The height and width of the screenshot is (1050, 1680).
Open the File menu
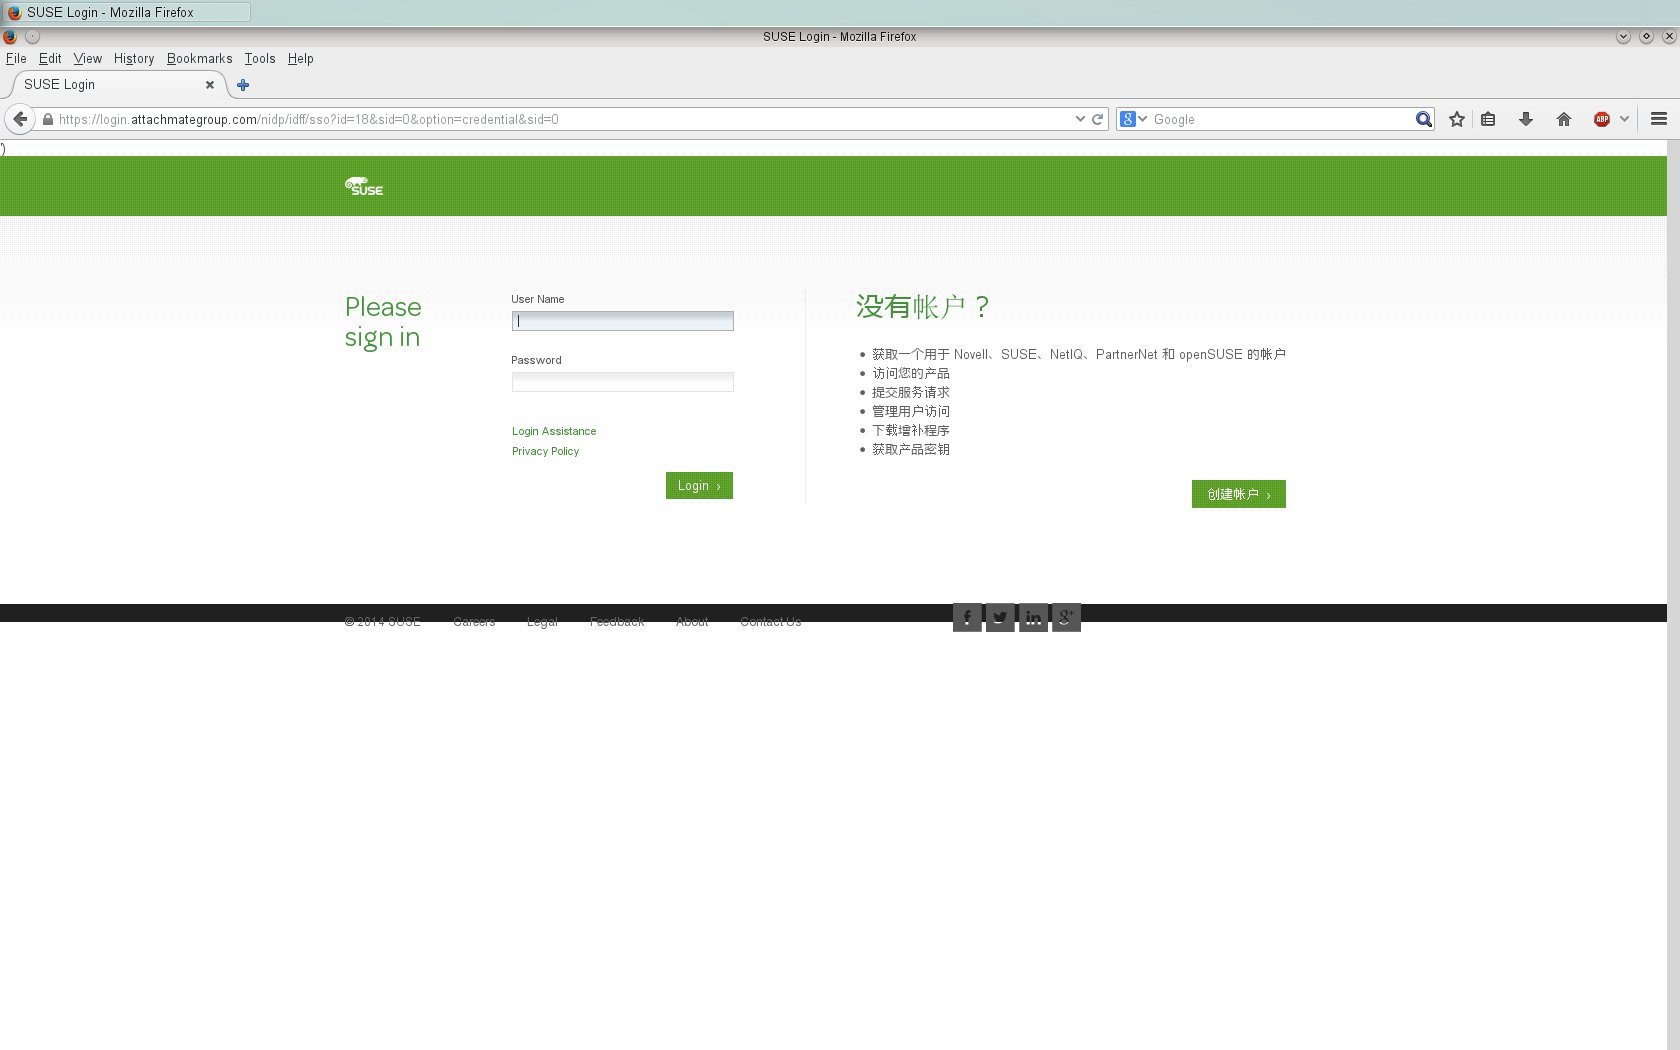pos(16,59)
